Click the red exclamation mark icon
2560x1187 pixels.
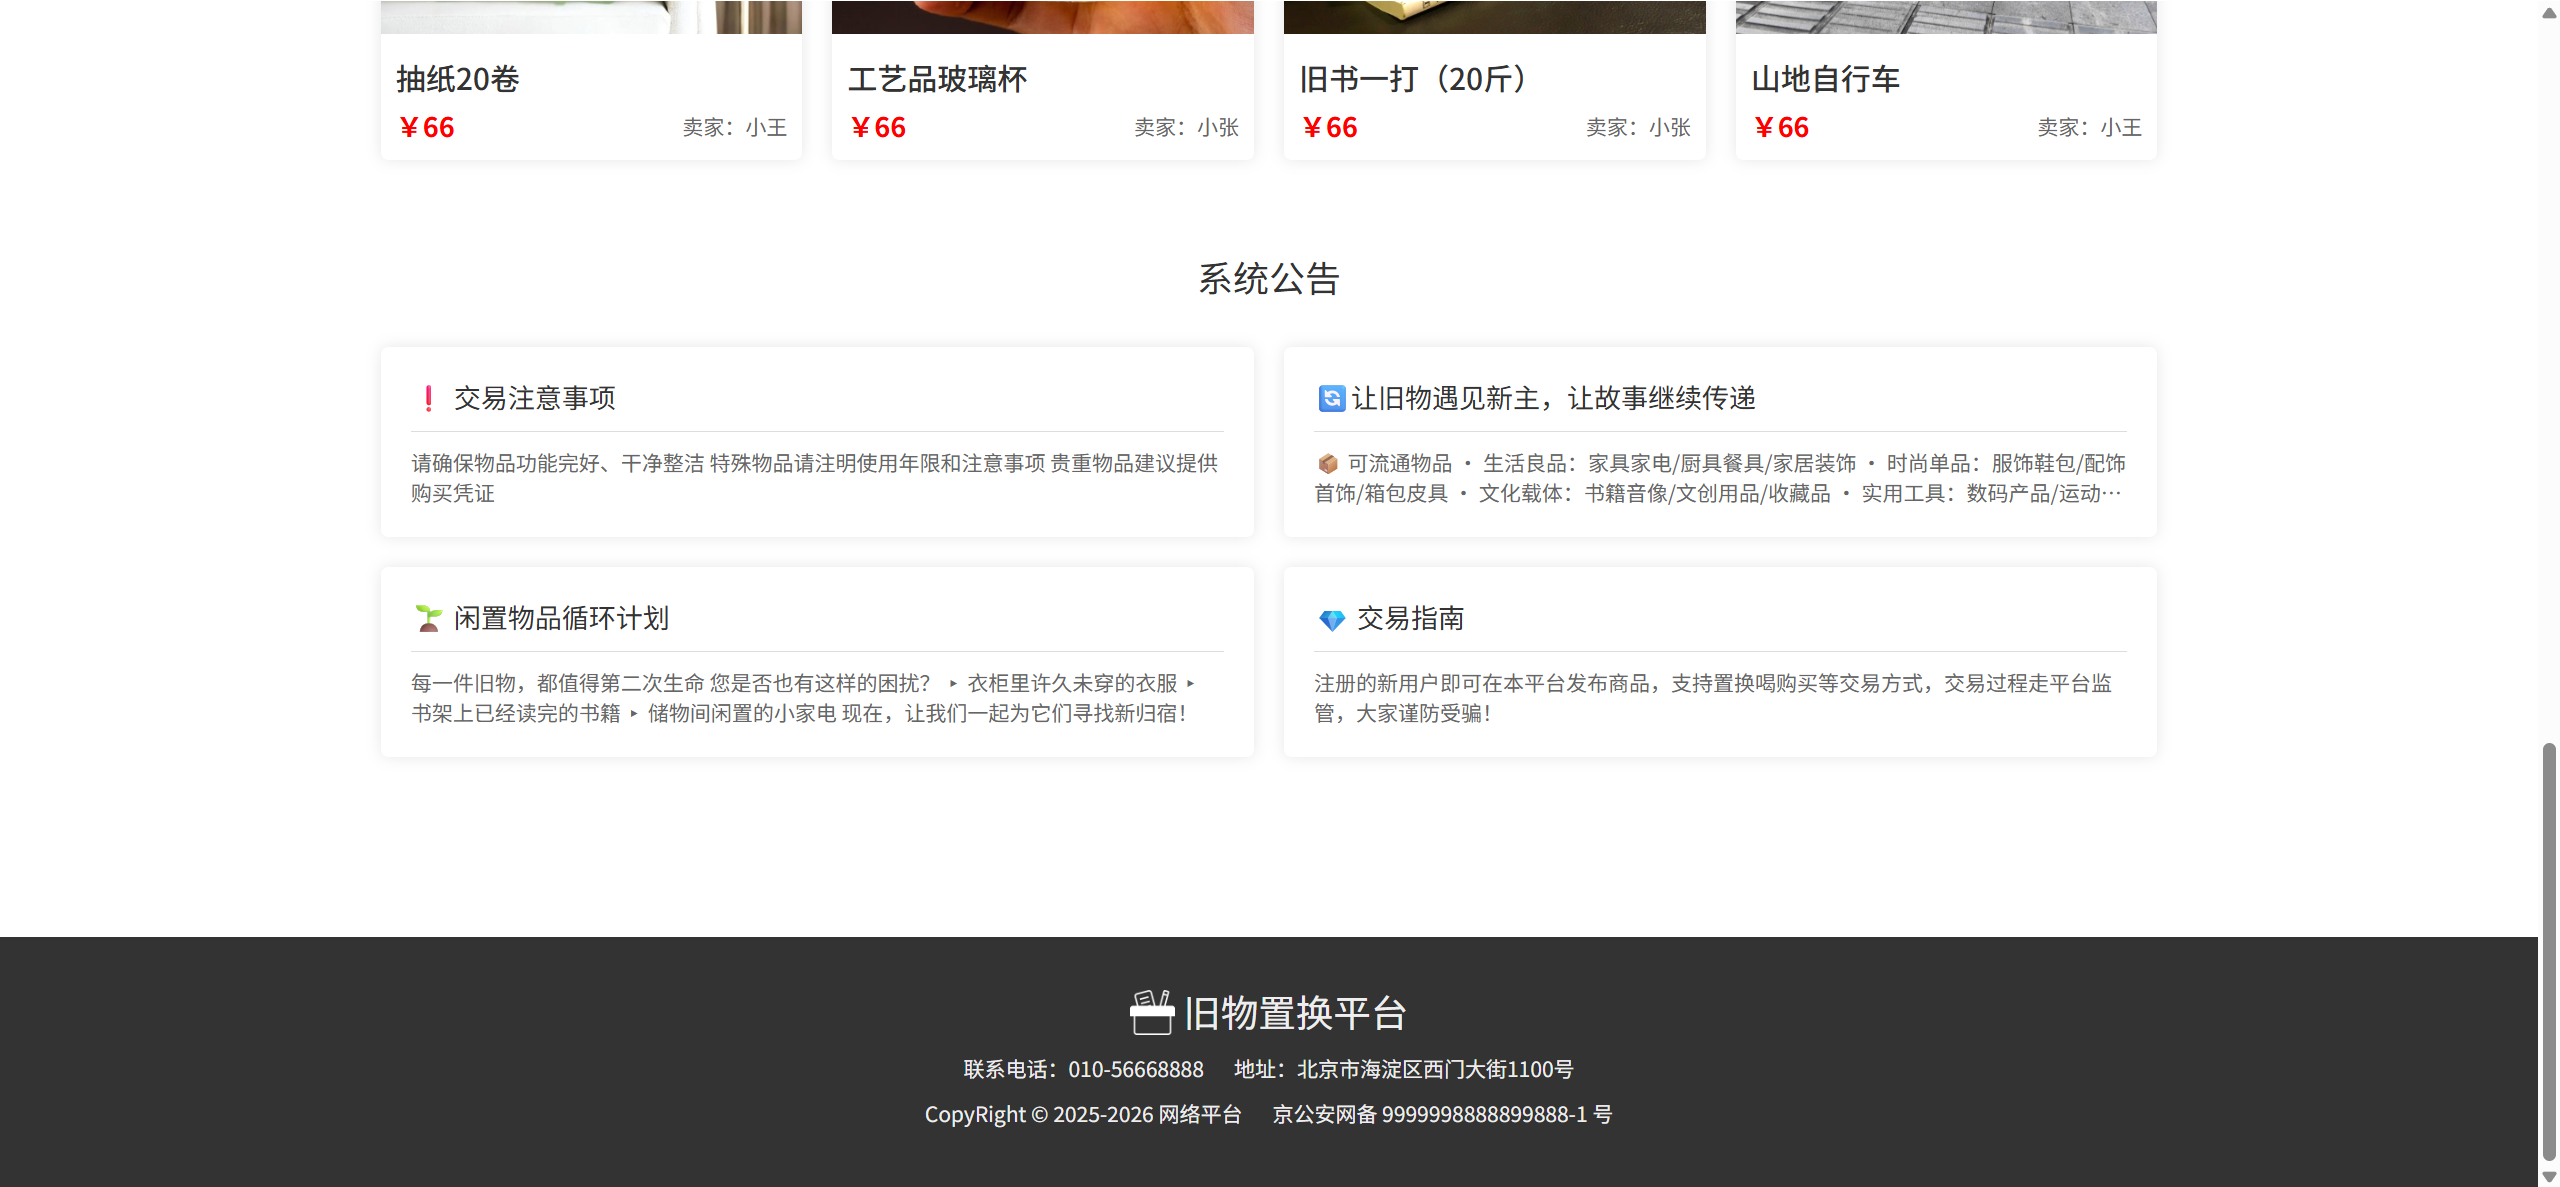click(x=429, y=399)
